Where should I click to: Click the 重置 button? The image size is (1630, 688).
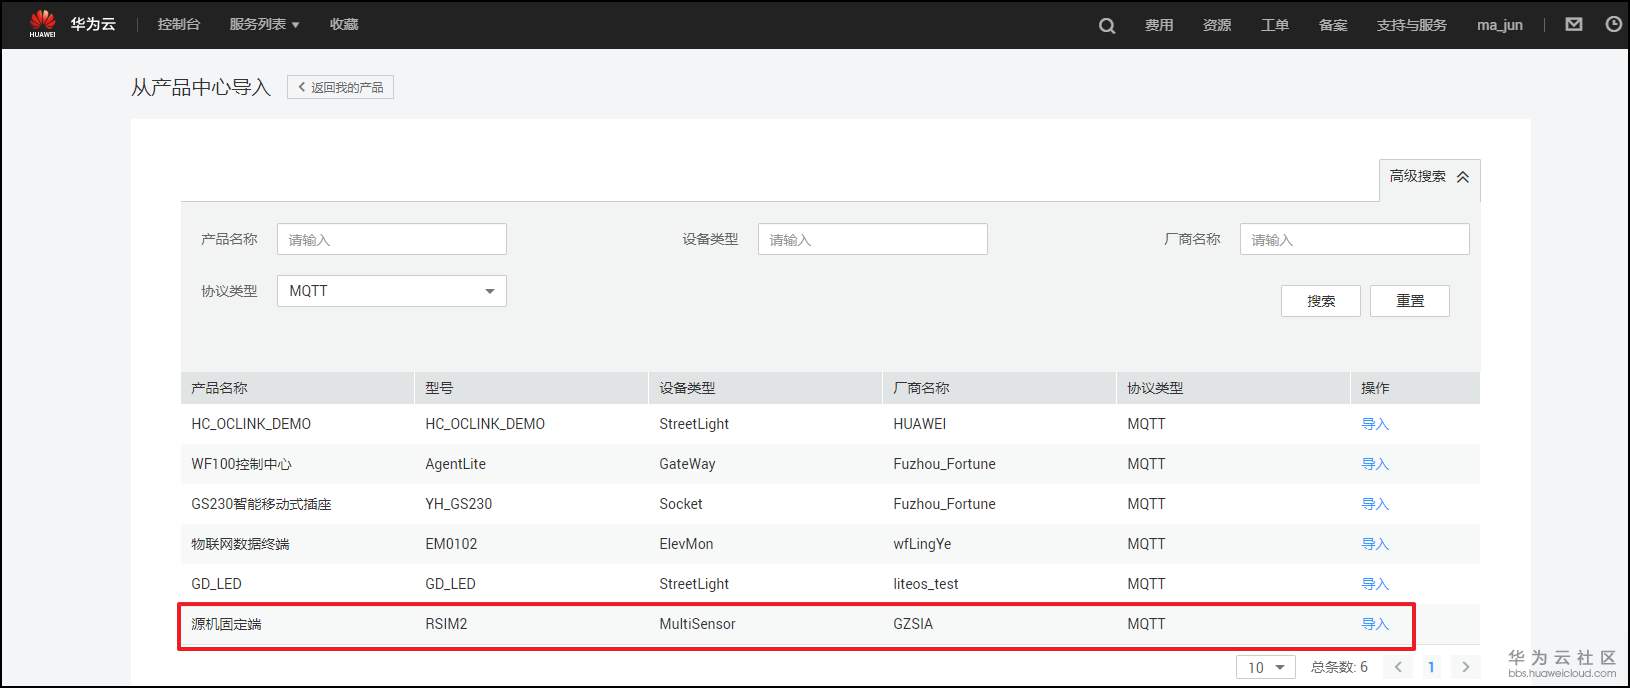1410,301
